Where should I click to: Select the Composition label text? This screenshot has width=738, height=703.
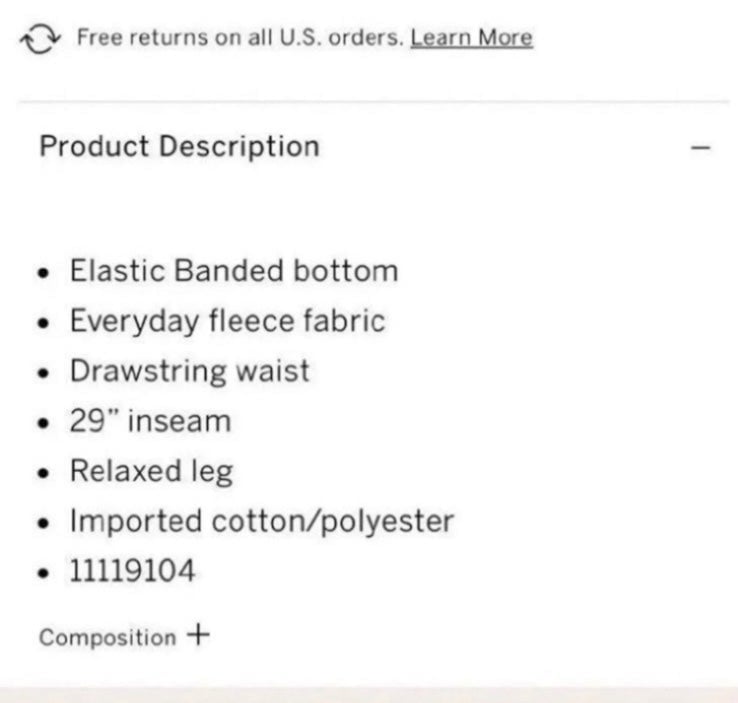click(x=108, y=638)
